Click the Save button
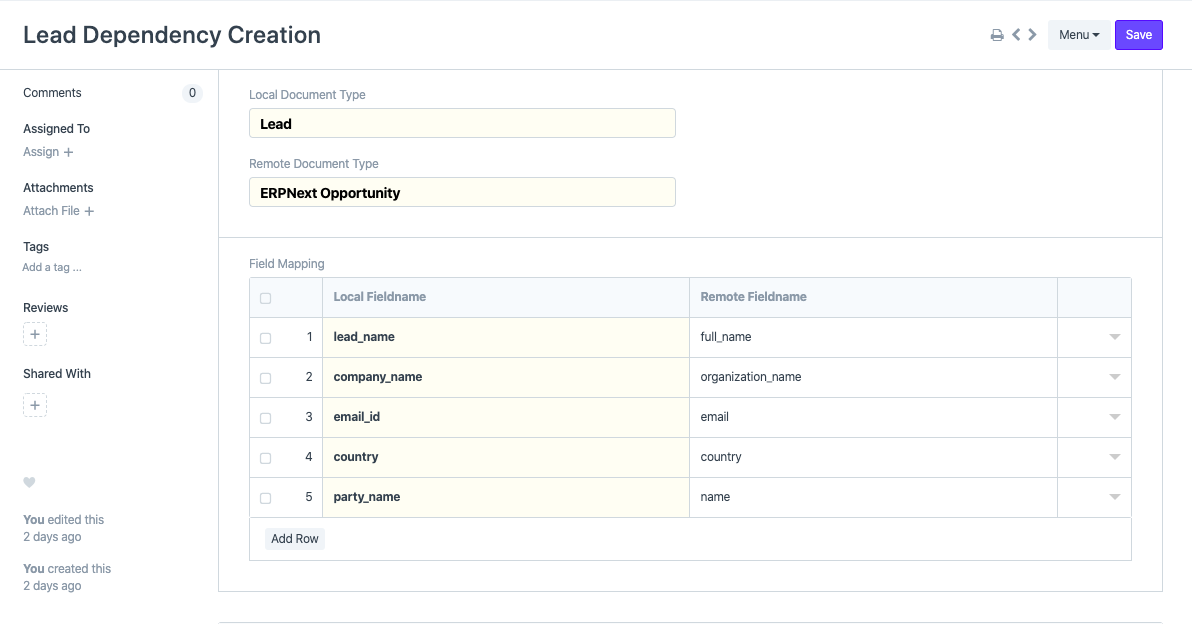This screenshot has width=1192, height=624. [x=1138, y=34]
